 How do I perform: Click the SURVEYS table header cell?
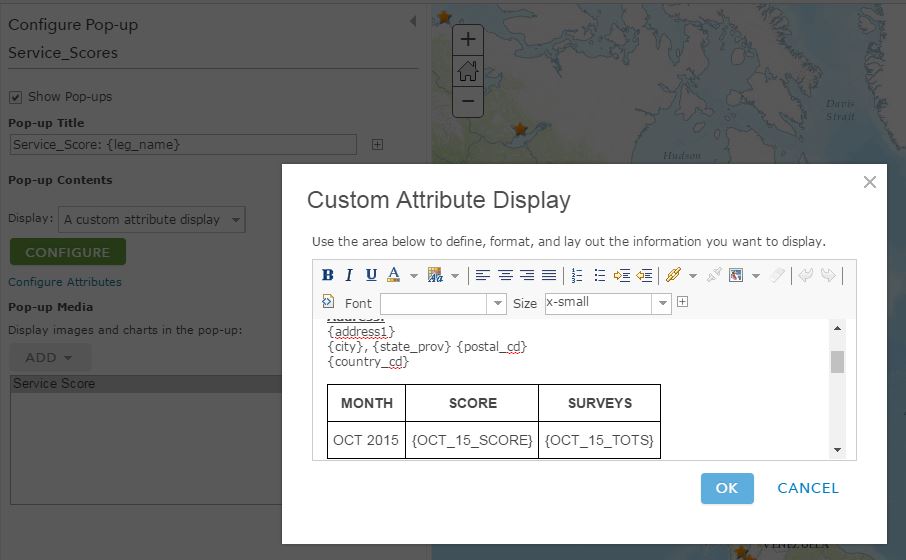[599, 403]
